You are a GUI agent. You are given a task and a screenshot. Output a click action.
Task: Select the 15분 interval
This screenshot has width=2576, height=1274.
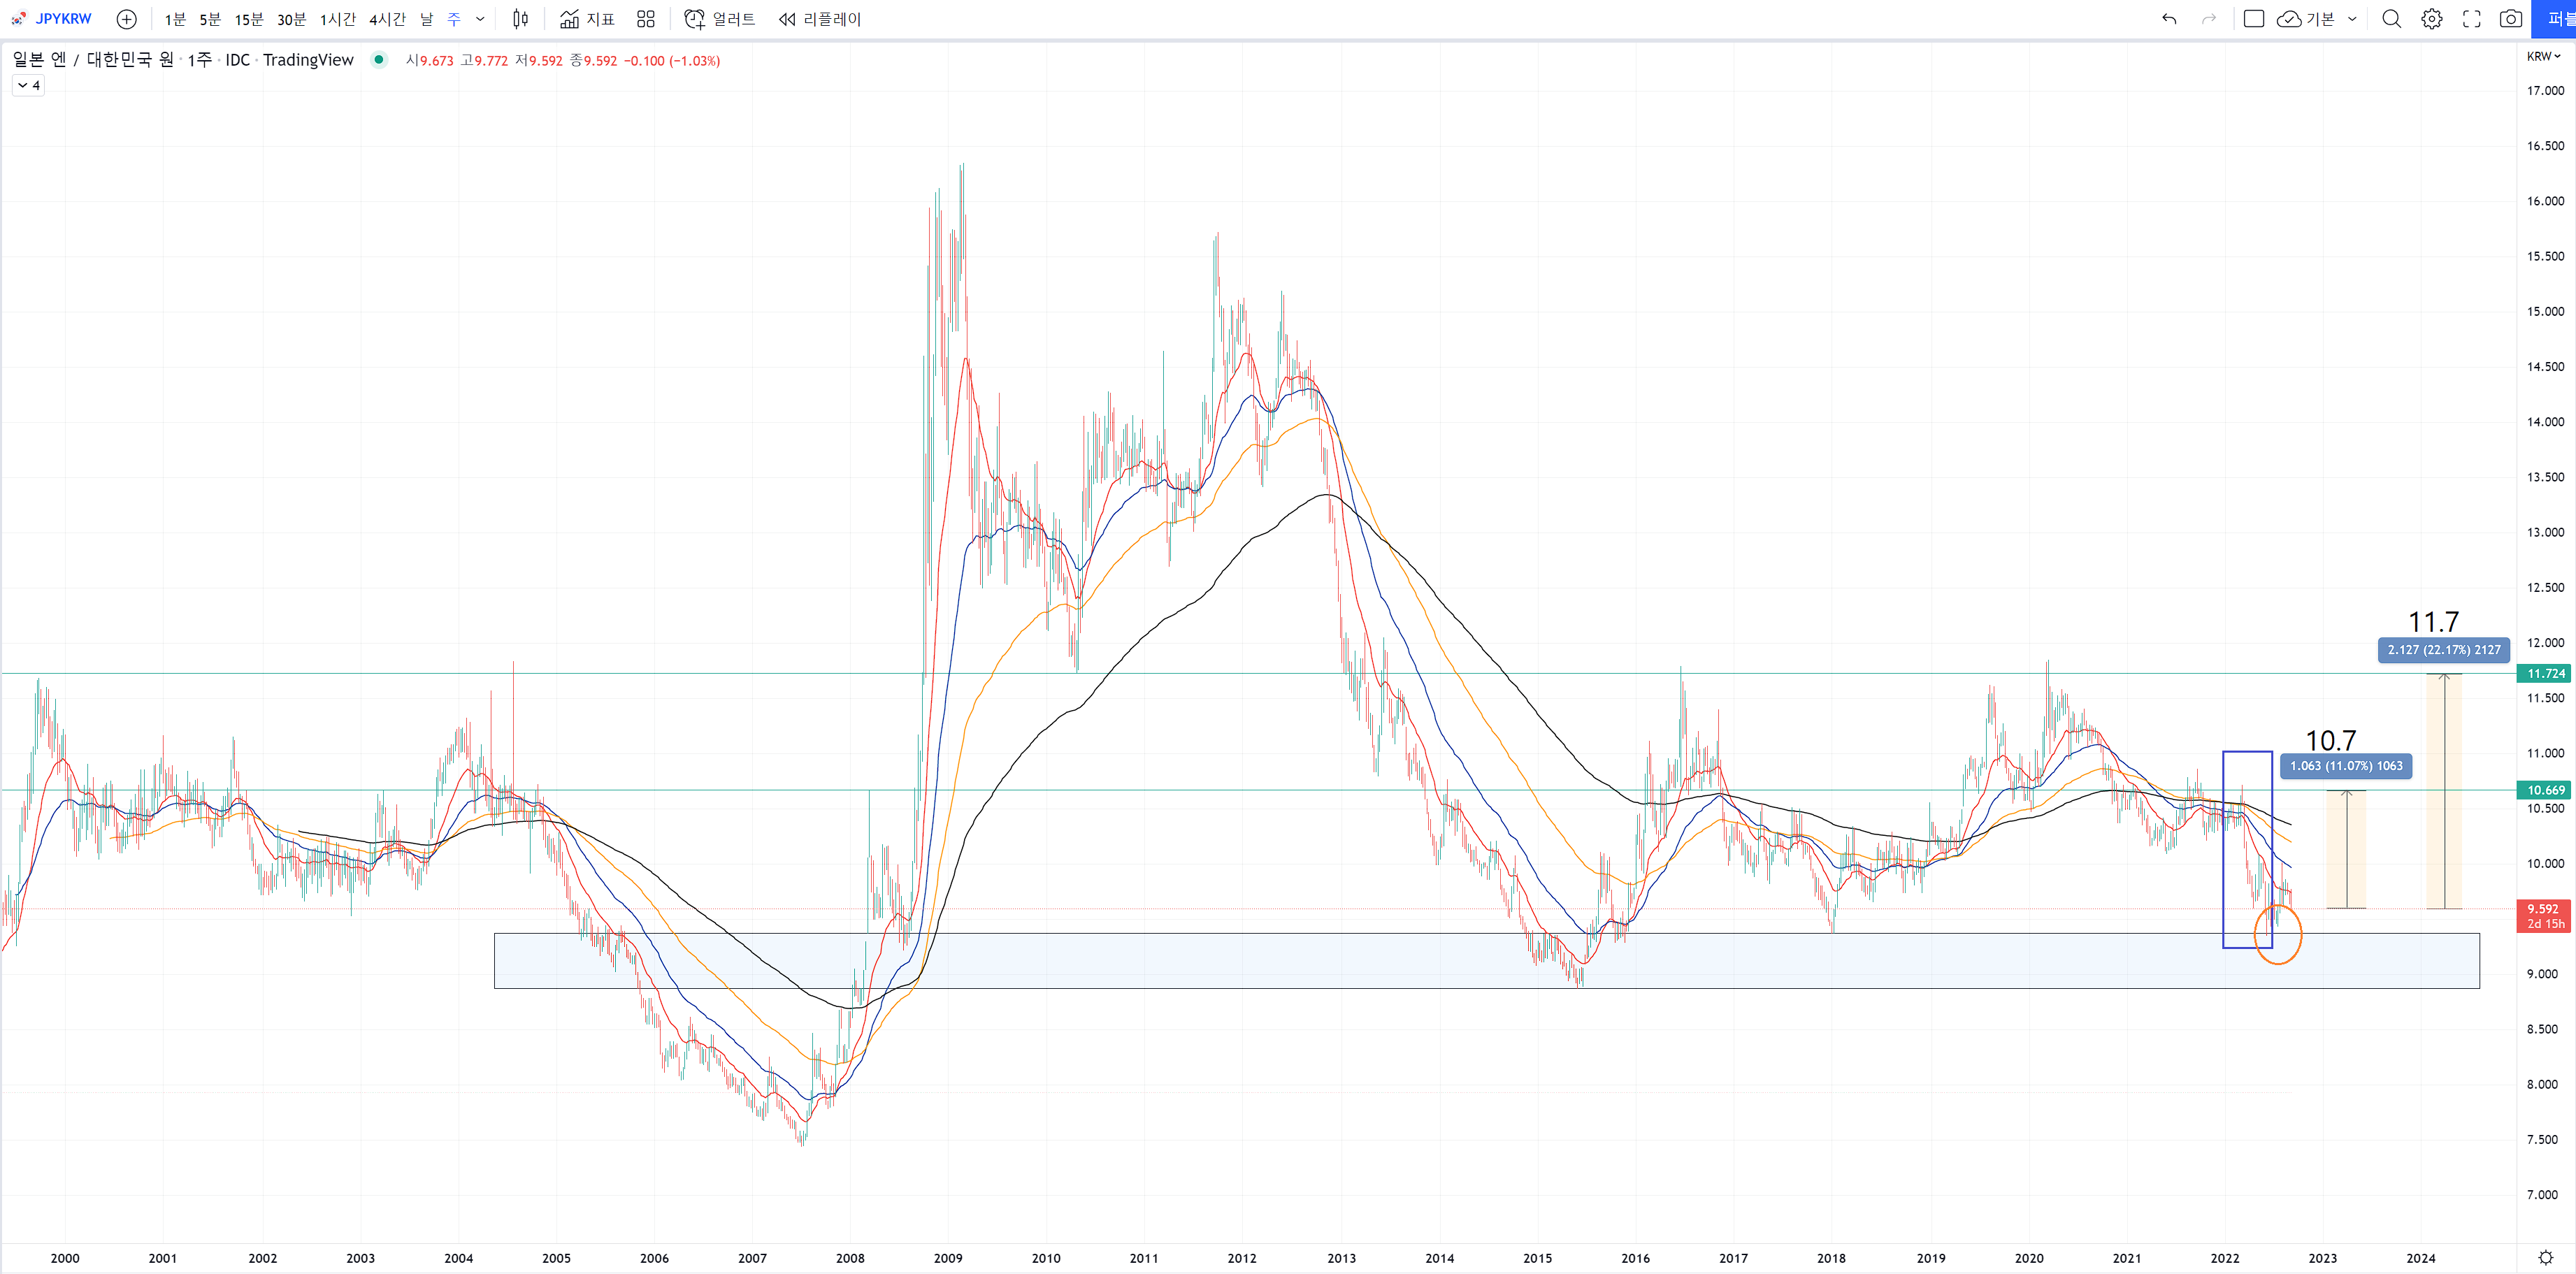click(x=248, y=19)
